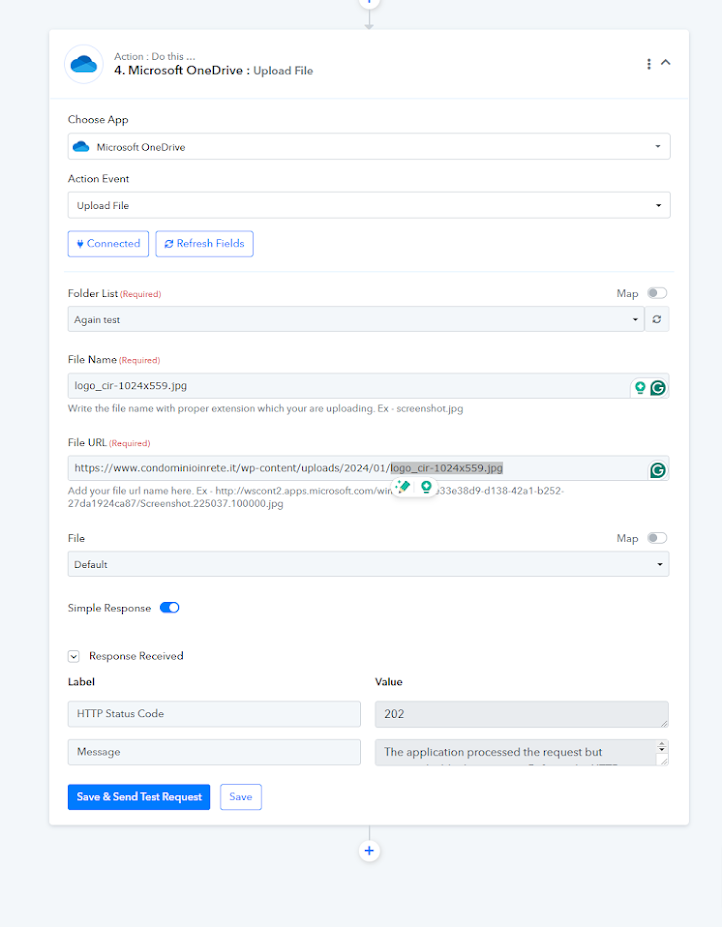Click the refresh icon in Refresh Fields
The width and height of the screenshot is (722, 927).
(x=169, y=244)
